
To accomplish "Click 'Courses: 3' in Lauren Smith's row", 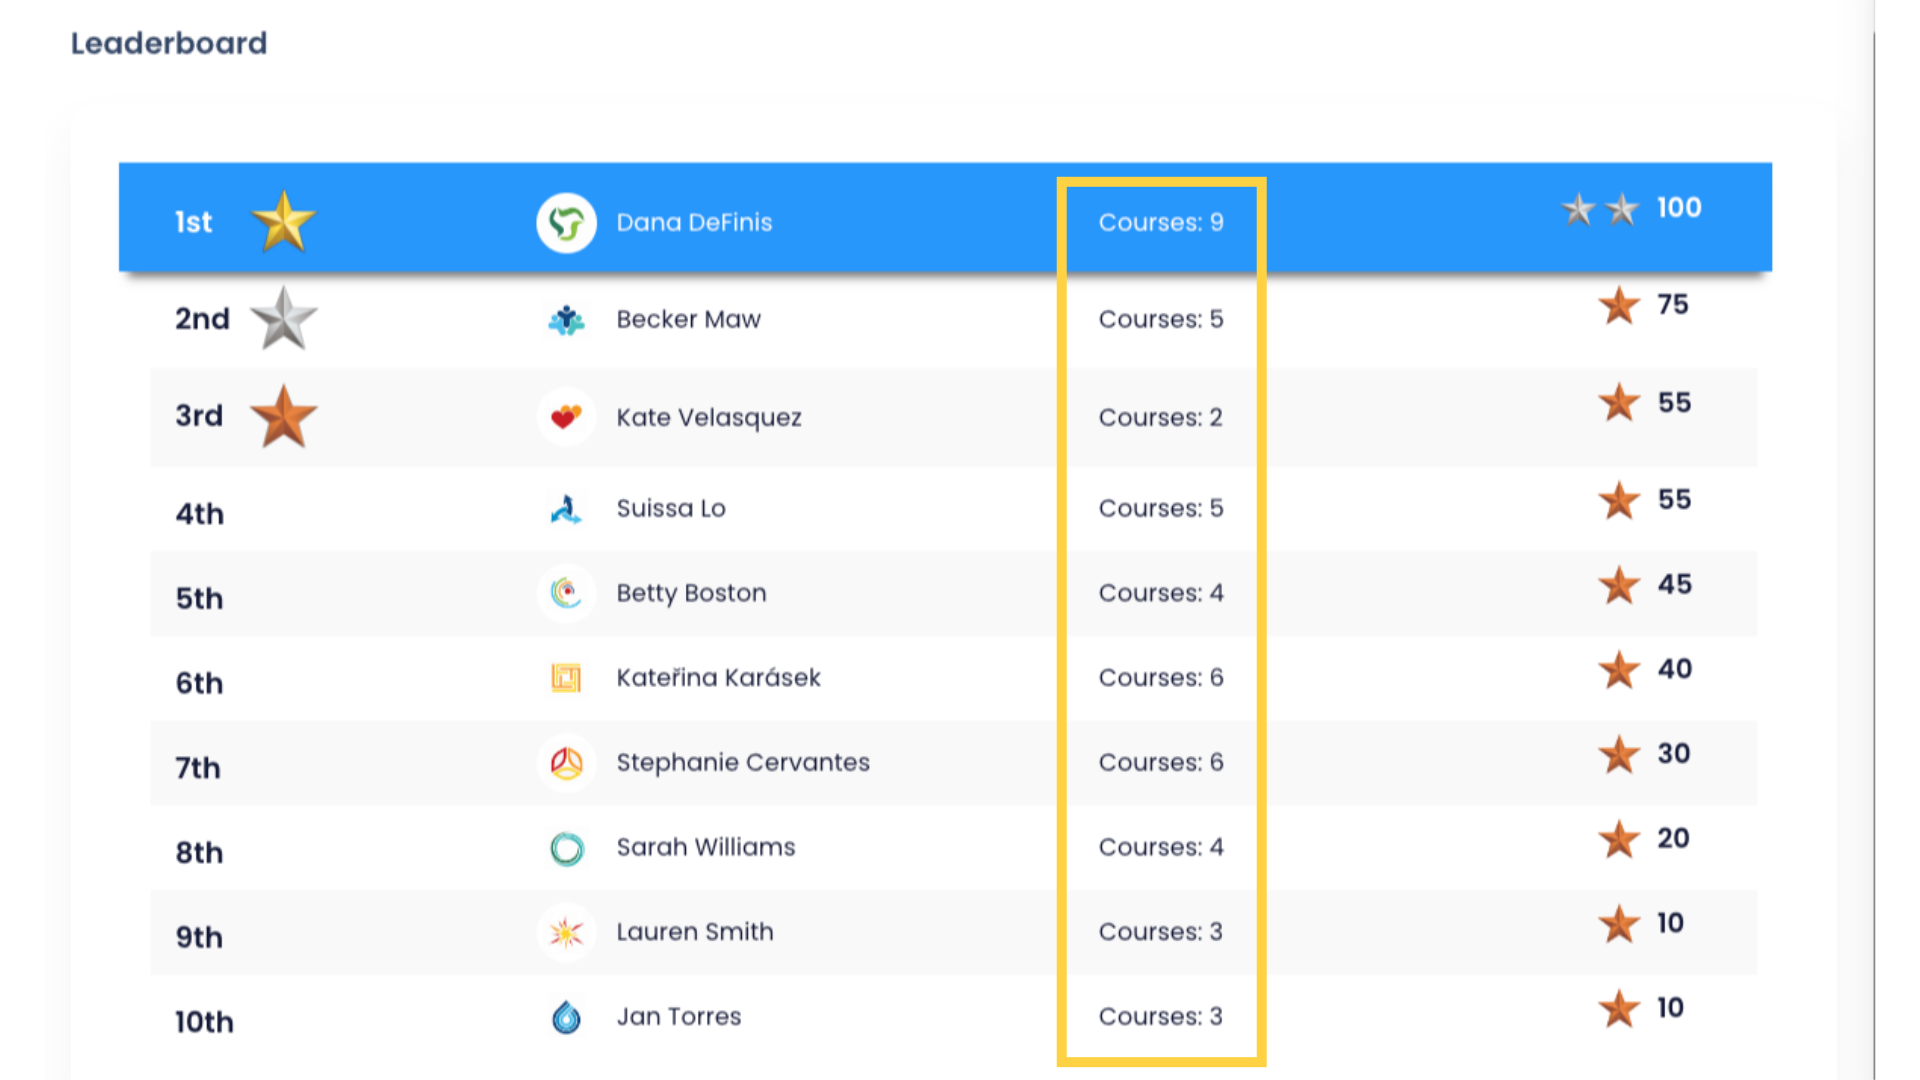I will 1161,931.
